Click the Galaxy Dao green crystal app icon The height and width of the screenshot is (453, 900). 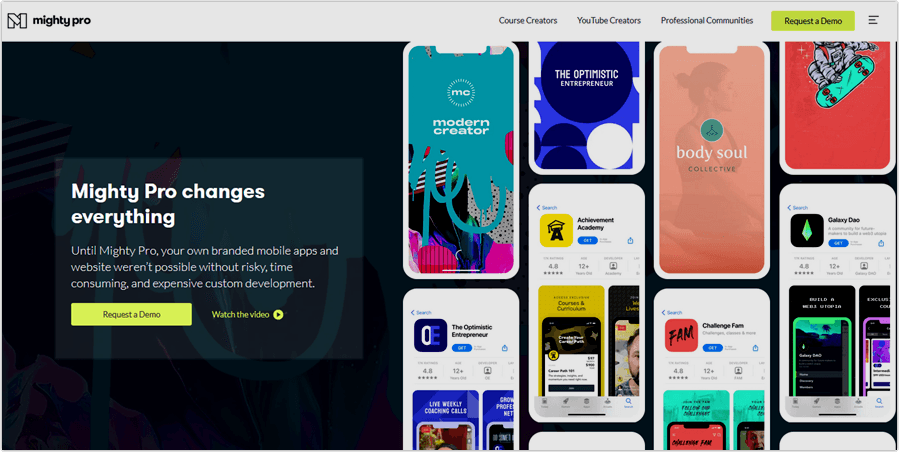coord(806,230)
